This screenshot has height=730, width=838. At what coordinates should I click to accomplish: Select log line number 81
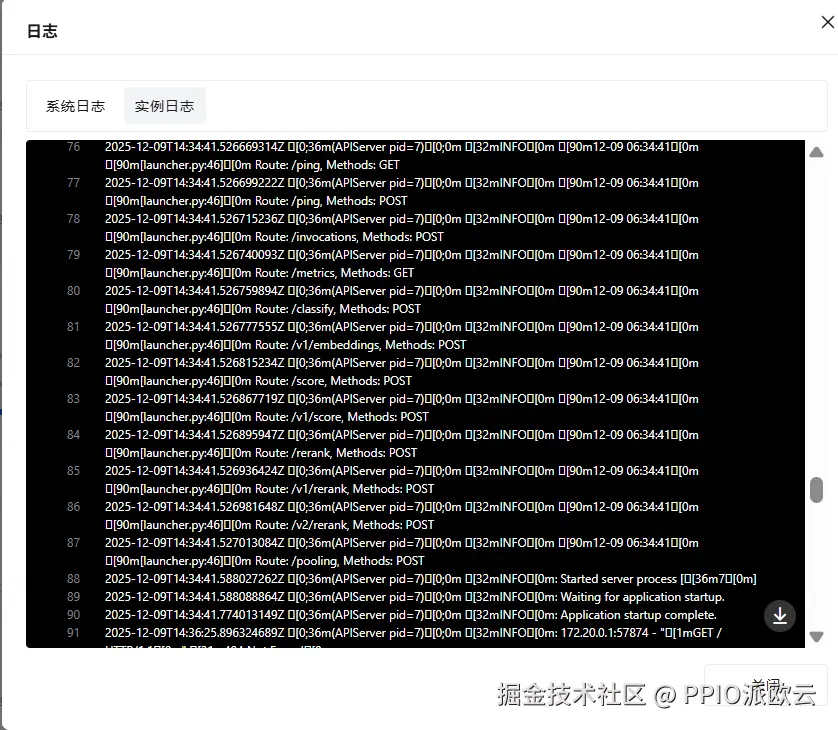(73, 327)
